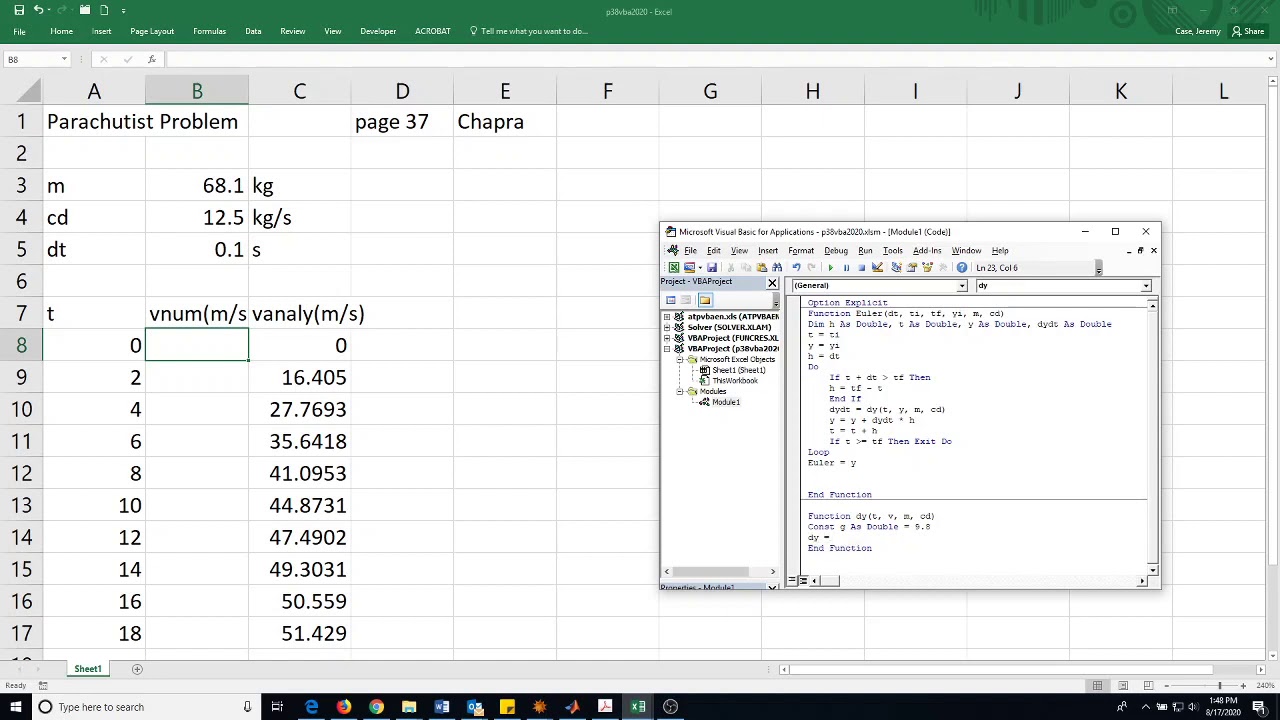1280x720 pixels.
Task: Switch to Normal view in the status bar
Action: click(x=1097, y=685)
